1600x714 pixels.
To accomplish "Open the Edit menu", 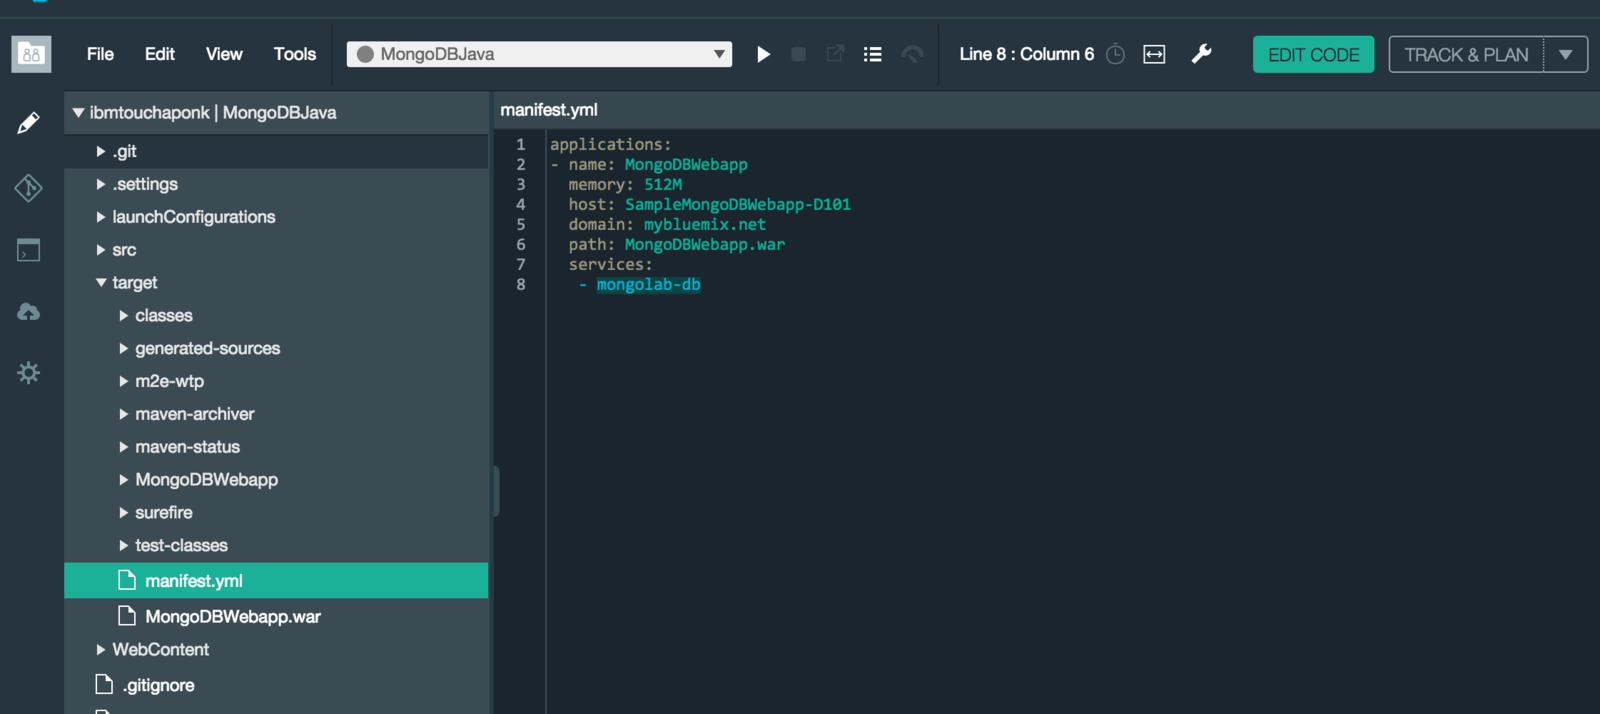I will [x=160, y=54].
